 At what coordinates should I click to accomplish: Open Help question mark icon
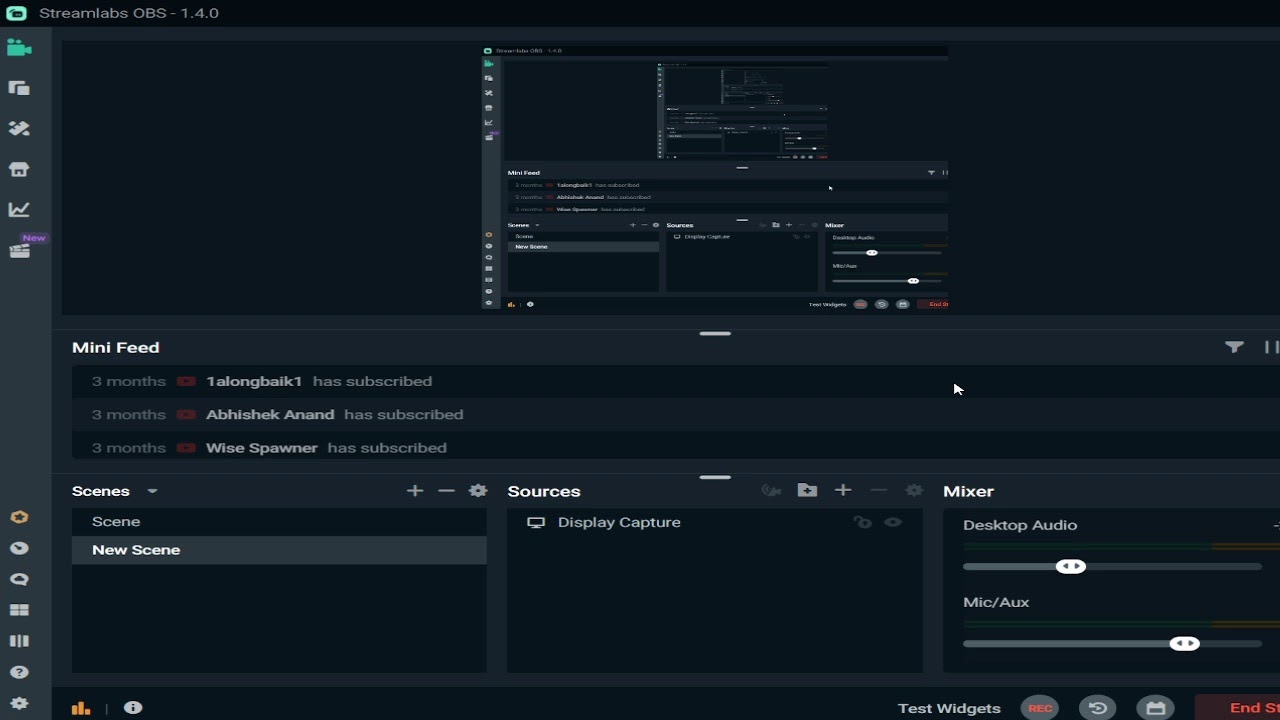pos(19,672)
